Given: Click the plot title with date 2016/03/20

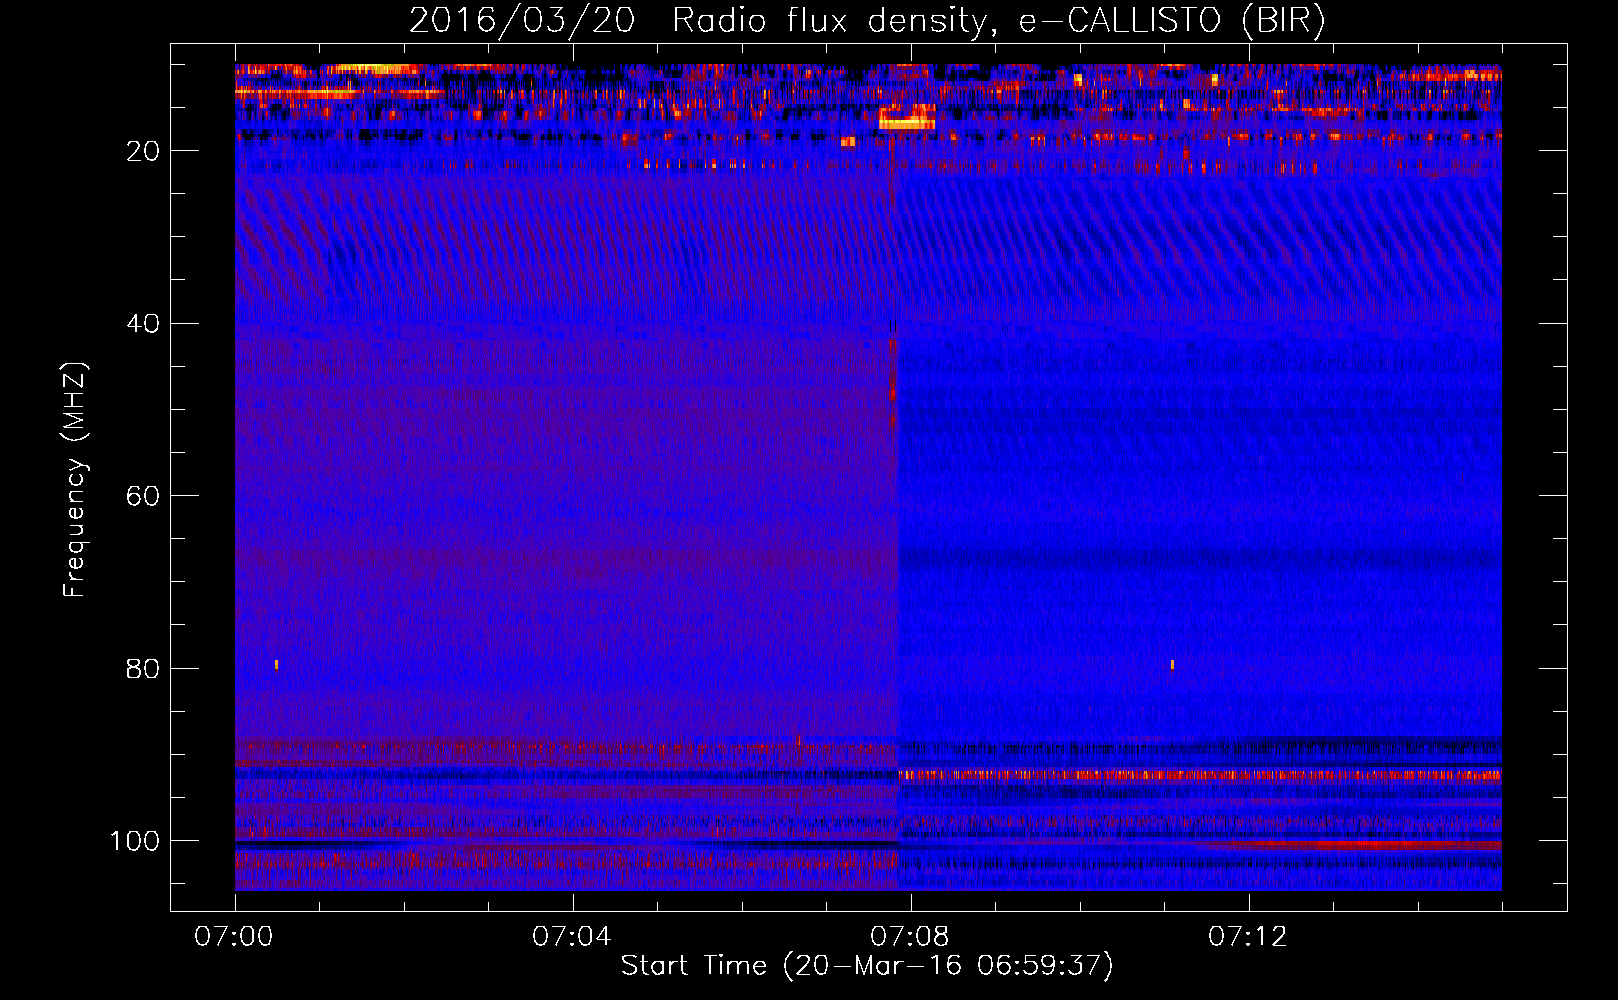Looking at the screenshot, I should tap(867, 20).
